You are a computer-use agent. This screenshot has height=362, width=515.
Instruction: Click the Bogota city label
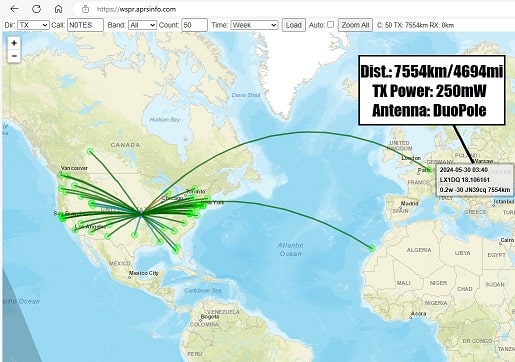point(210,317)
